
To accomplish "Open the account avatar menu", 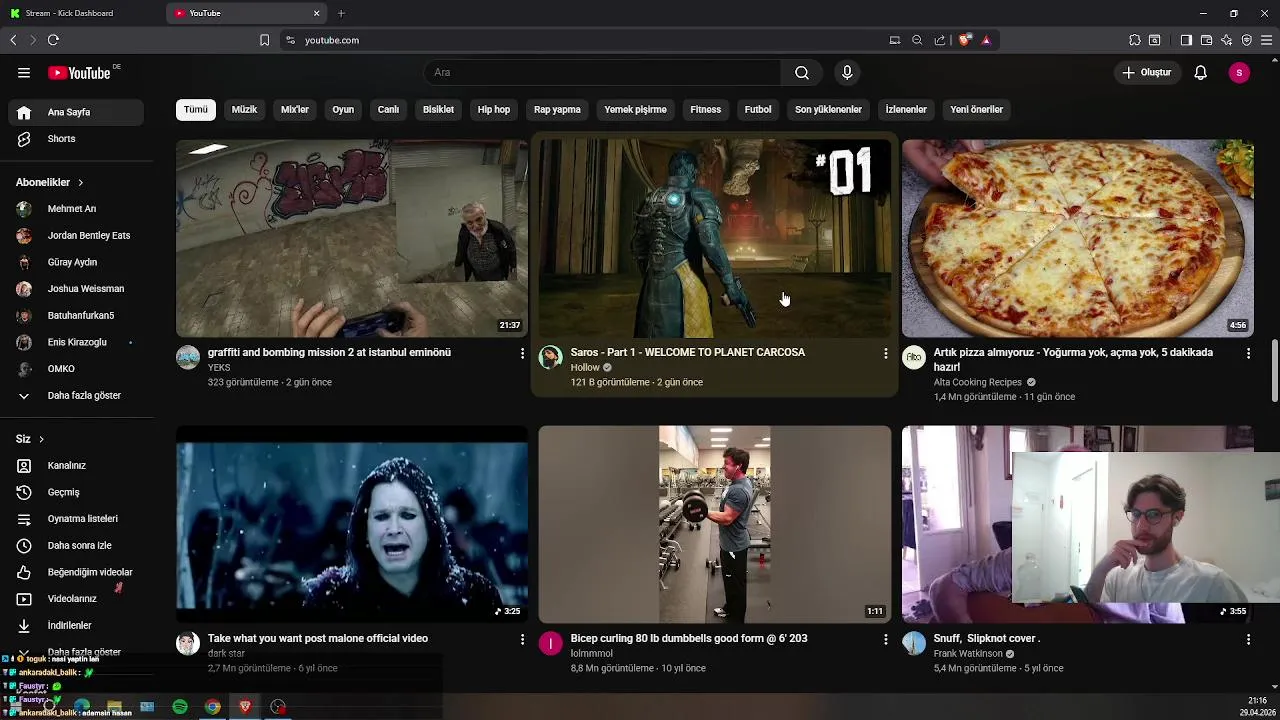I will 1239,72.
